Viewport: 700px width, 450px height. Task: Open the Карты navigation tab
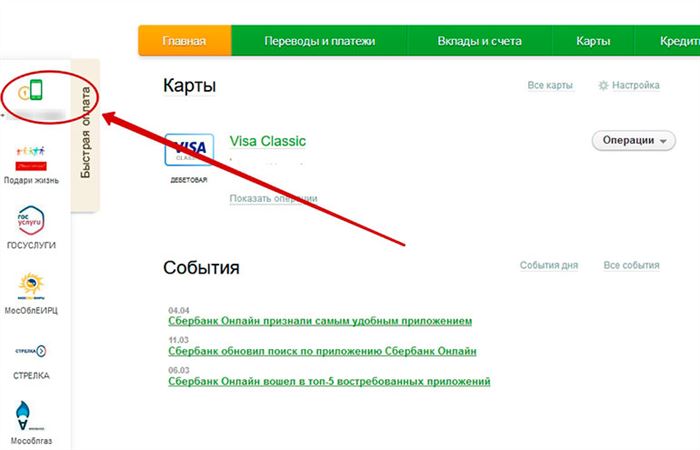pyautogui.click(x=593, y=41)
